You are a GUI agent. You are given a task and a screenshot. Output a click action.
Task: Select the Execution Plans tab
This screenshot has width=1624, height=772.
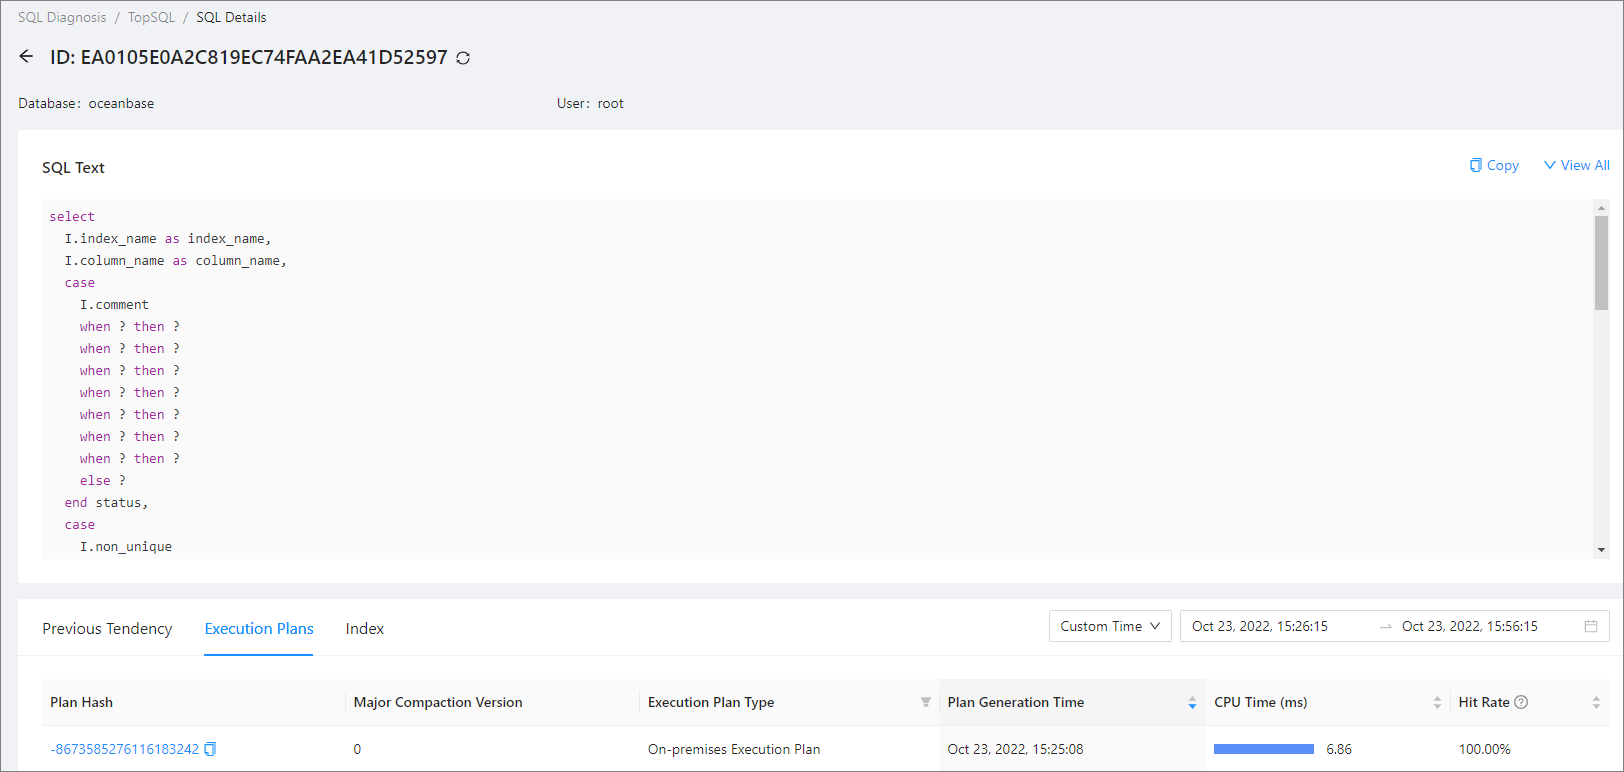click(259, 628)
